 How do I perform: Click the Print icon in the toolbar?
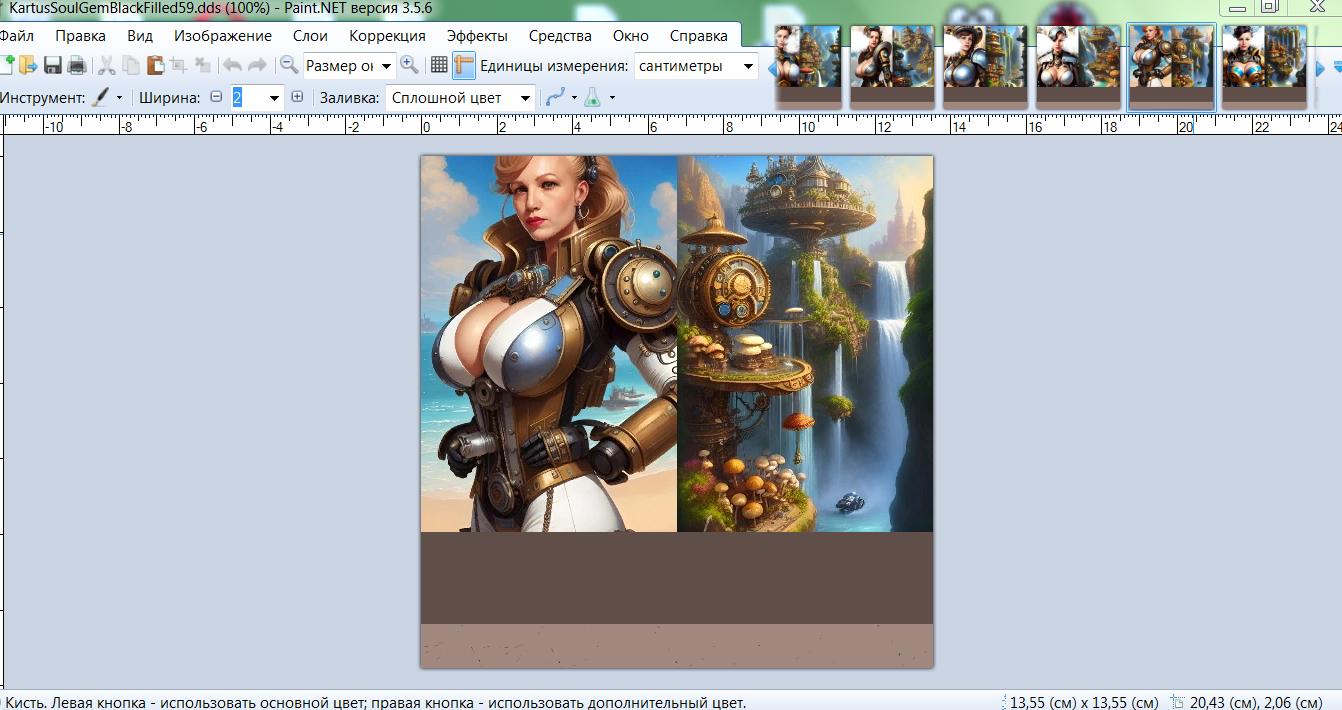coord(76,66)
